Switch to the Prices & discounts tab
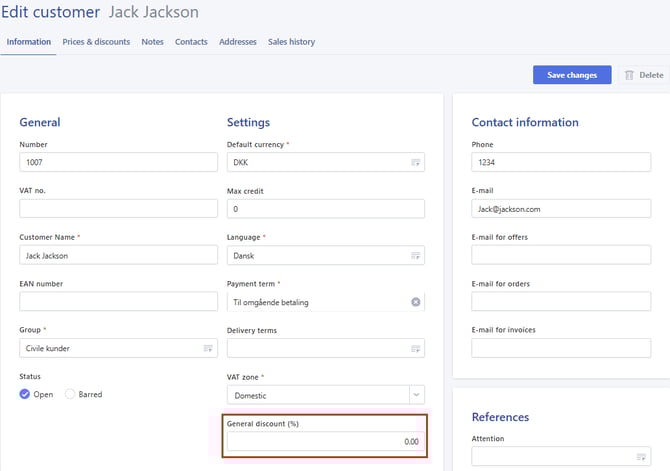Screen dimensions: 670x471 pos(96,42)
